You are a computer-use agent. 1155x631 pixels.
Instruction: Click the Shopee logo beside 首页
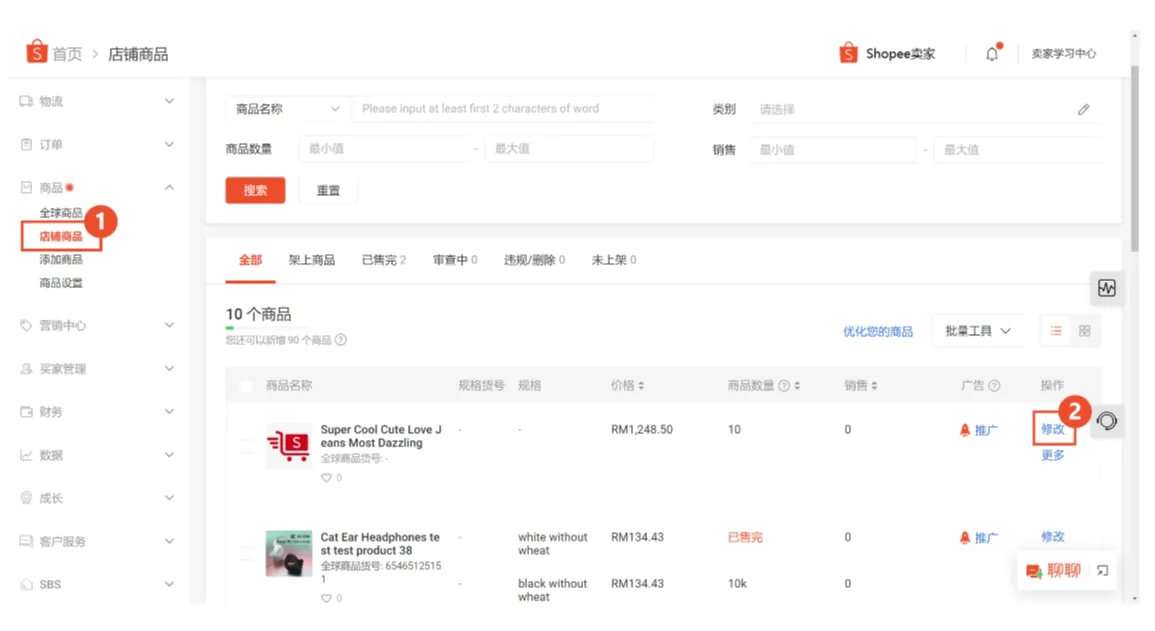point(35,53)
